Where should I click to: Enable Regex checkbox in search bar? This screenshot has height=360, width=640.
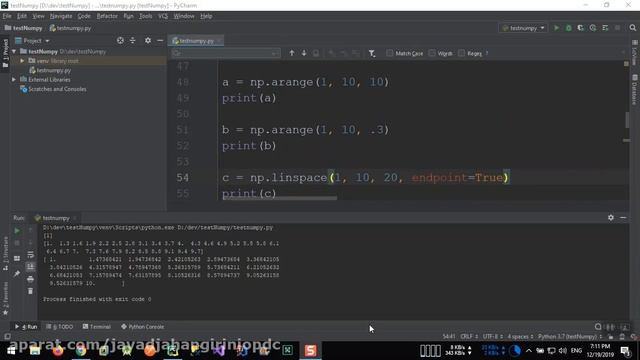[461, 53]
